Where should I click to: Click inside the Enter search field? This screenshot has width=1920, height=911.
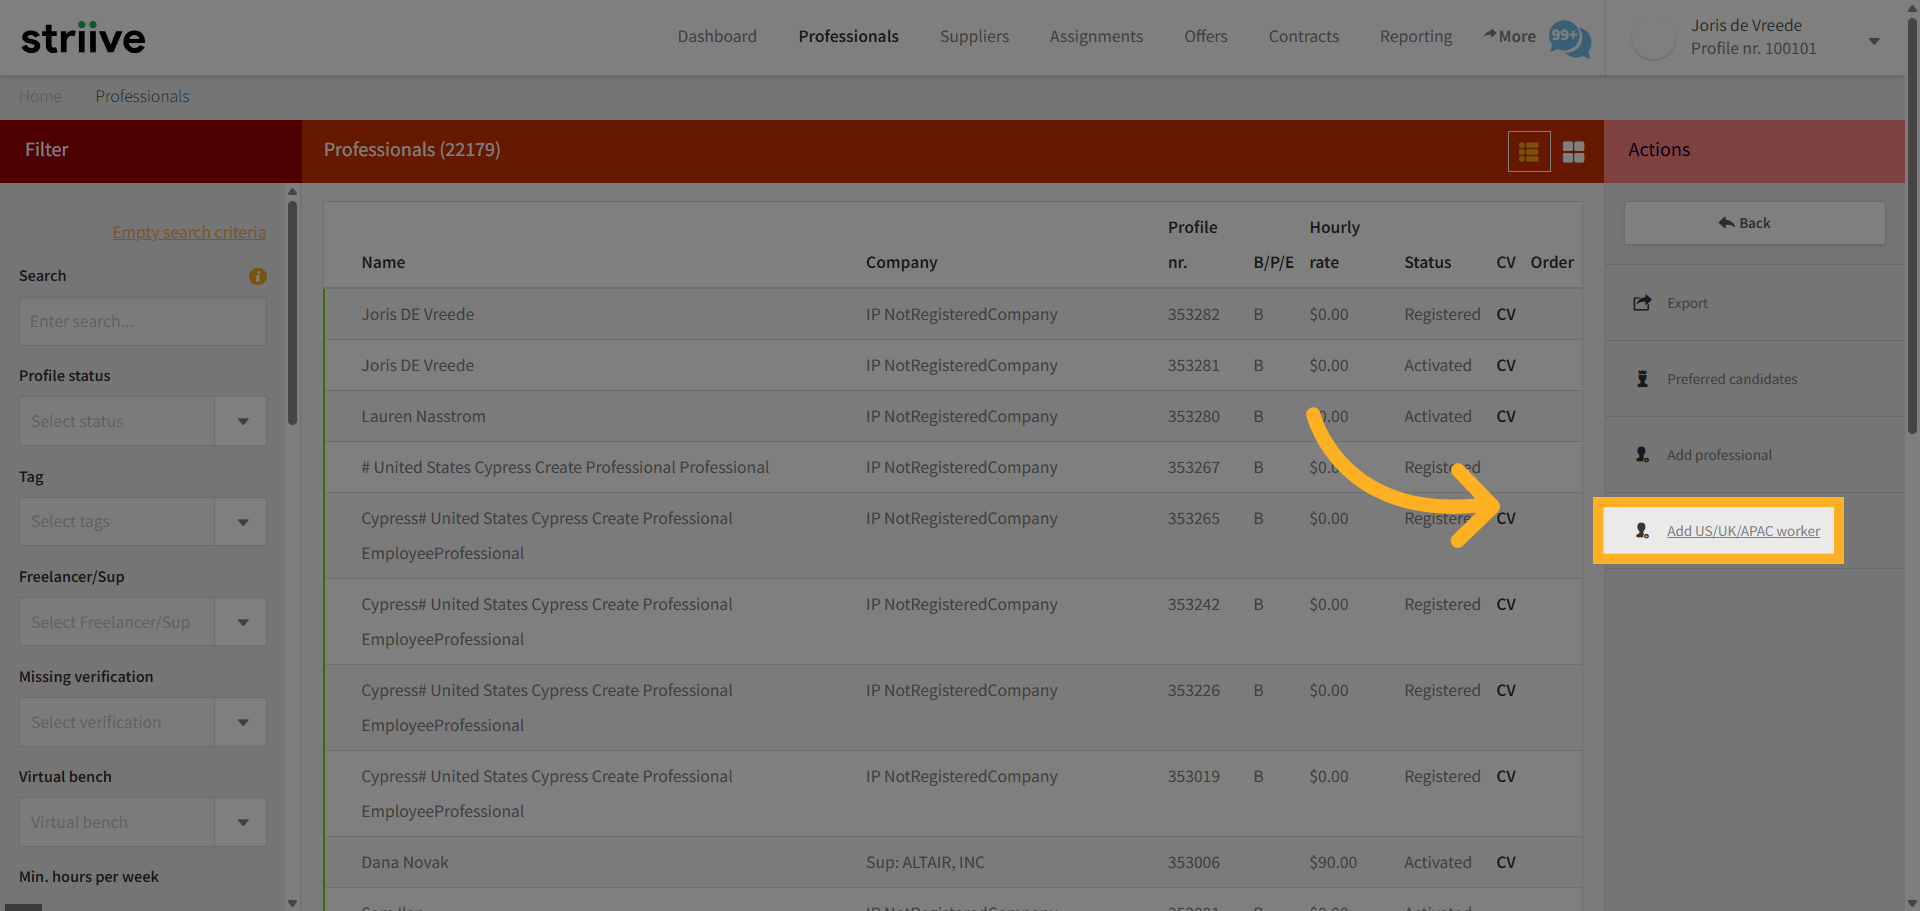click(142, 321)
